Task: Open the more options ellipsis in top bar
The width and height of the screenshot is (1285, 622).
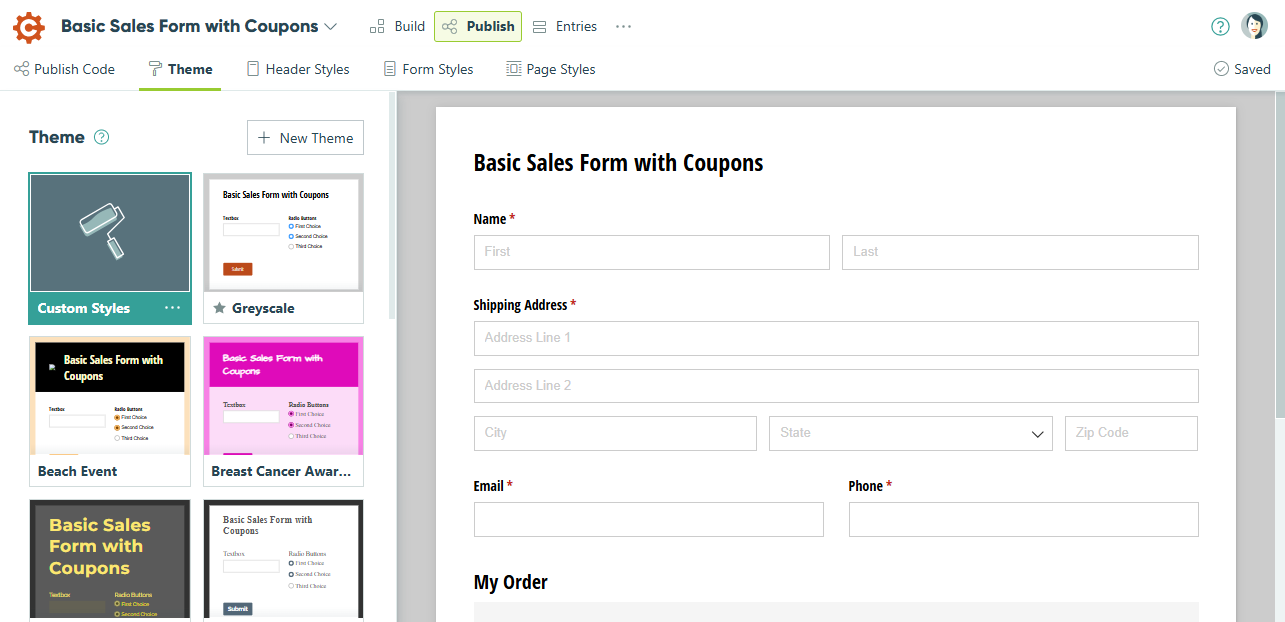Action: coord(624,27)
